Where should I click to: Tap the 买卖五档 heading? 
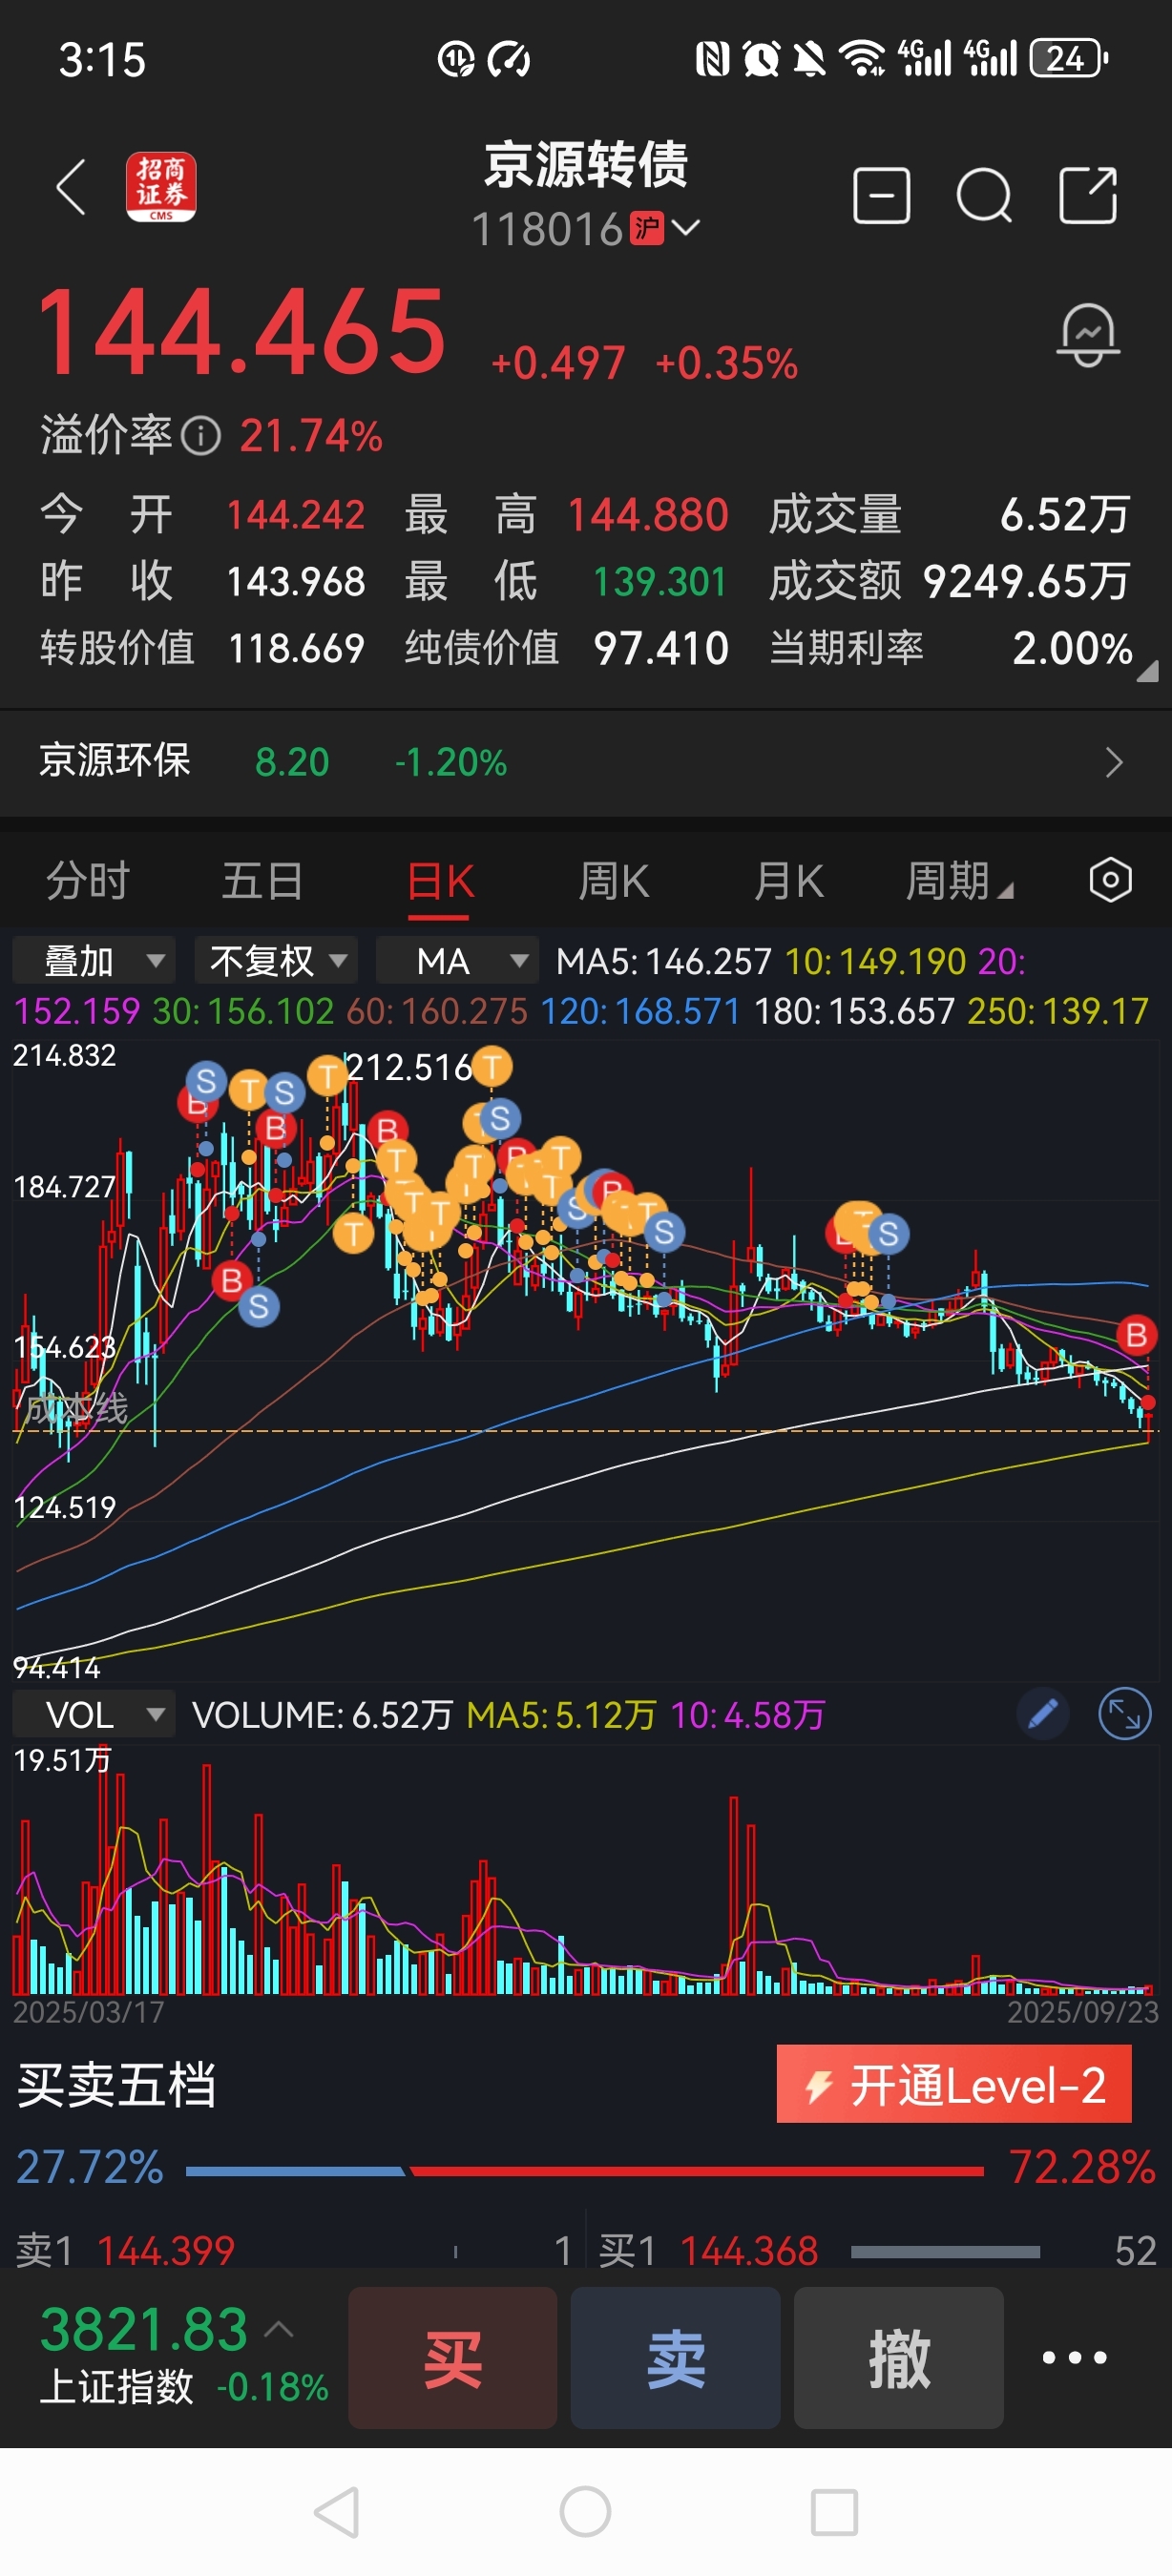[116, 2085]
